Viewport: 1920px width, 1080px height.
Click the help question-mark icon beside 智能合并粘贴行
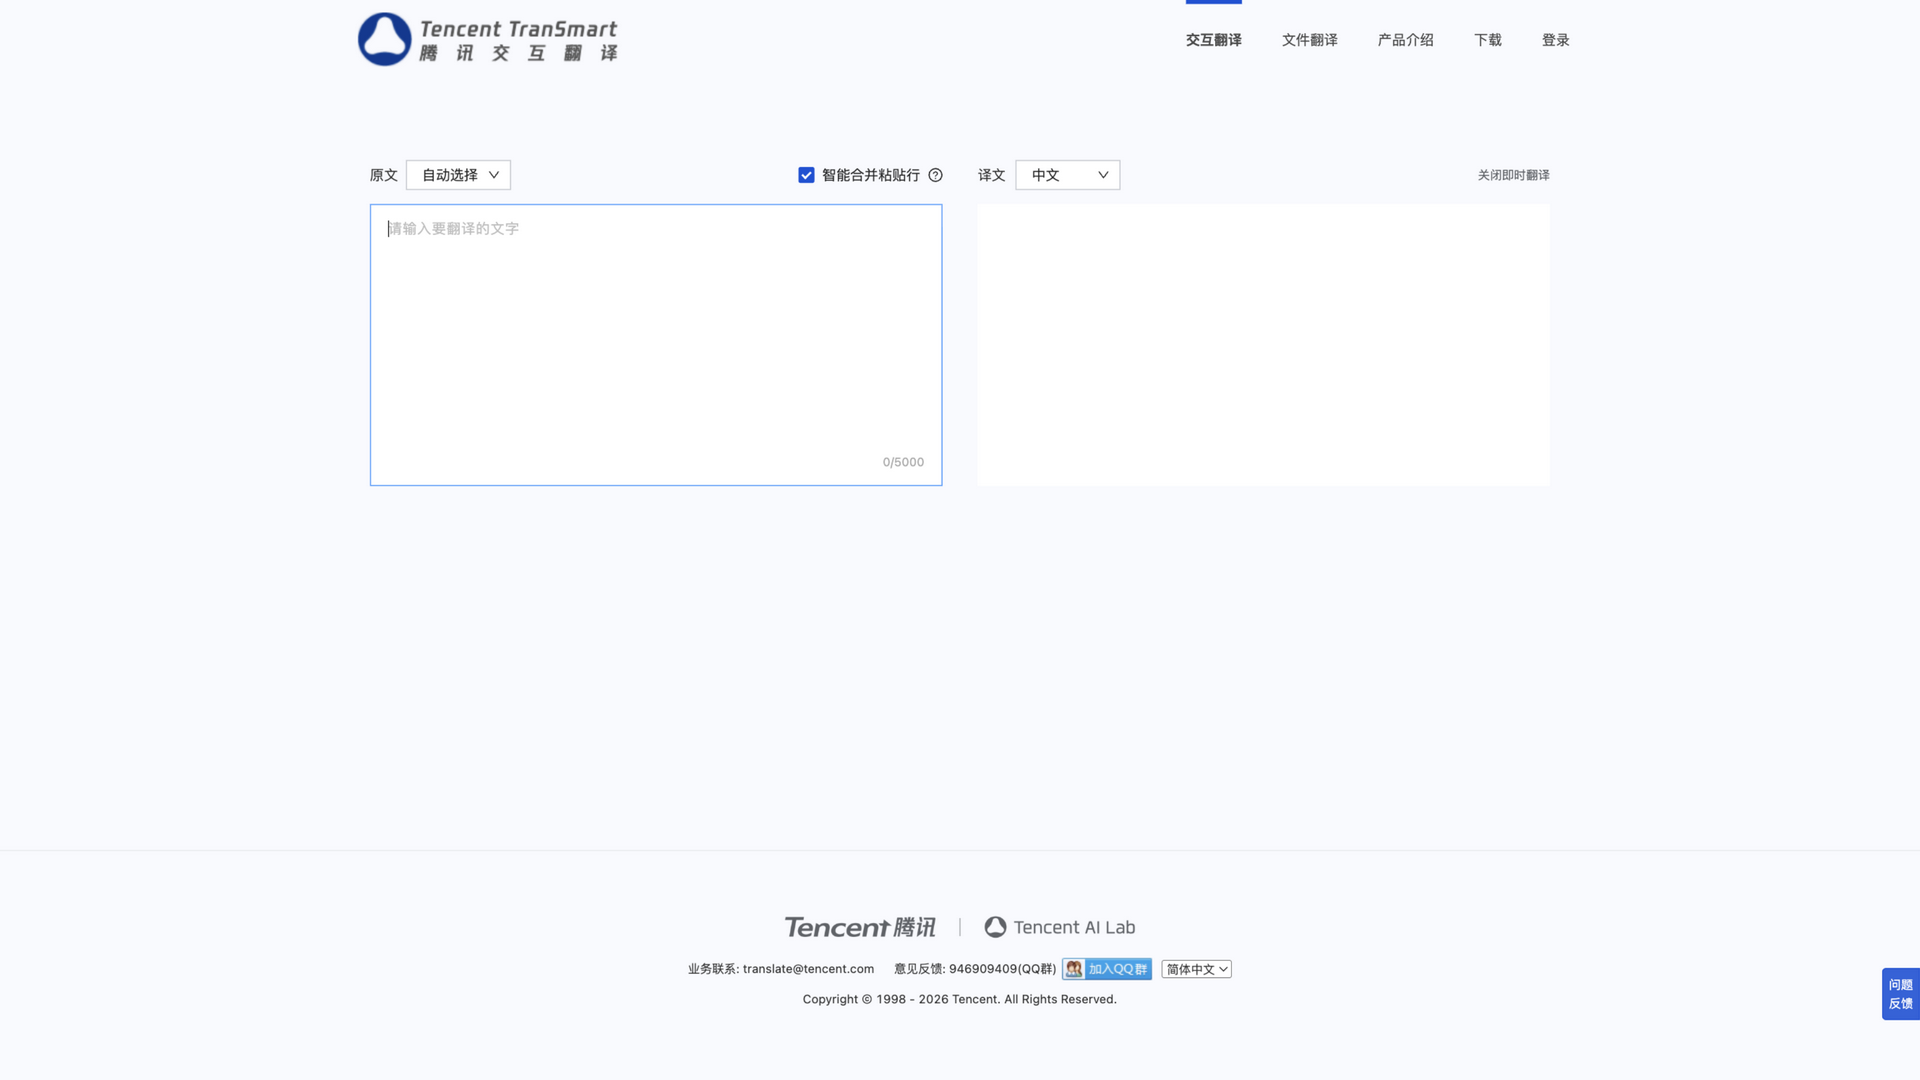tap(935, 175)
